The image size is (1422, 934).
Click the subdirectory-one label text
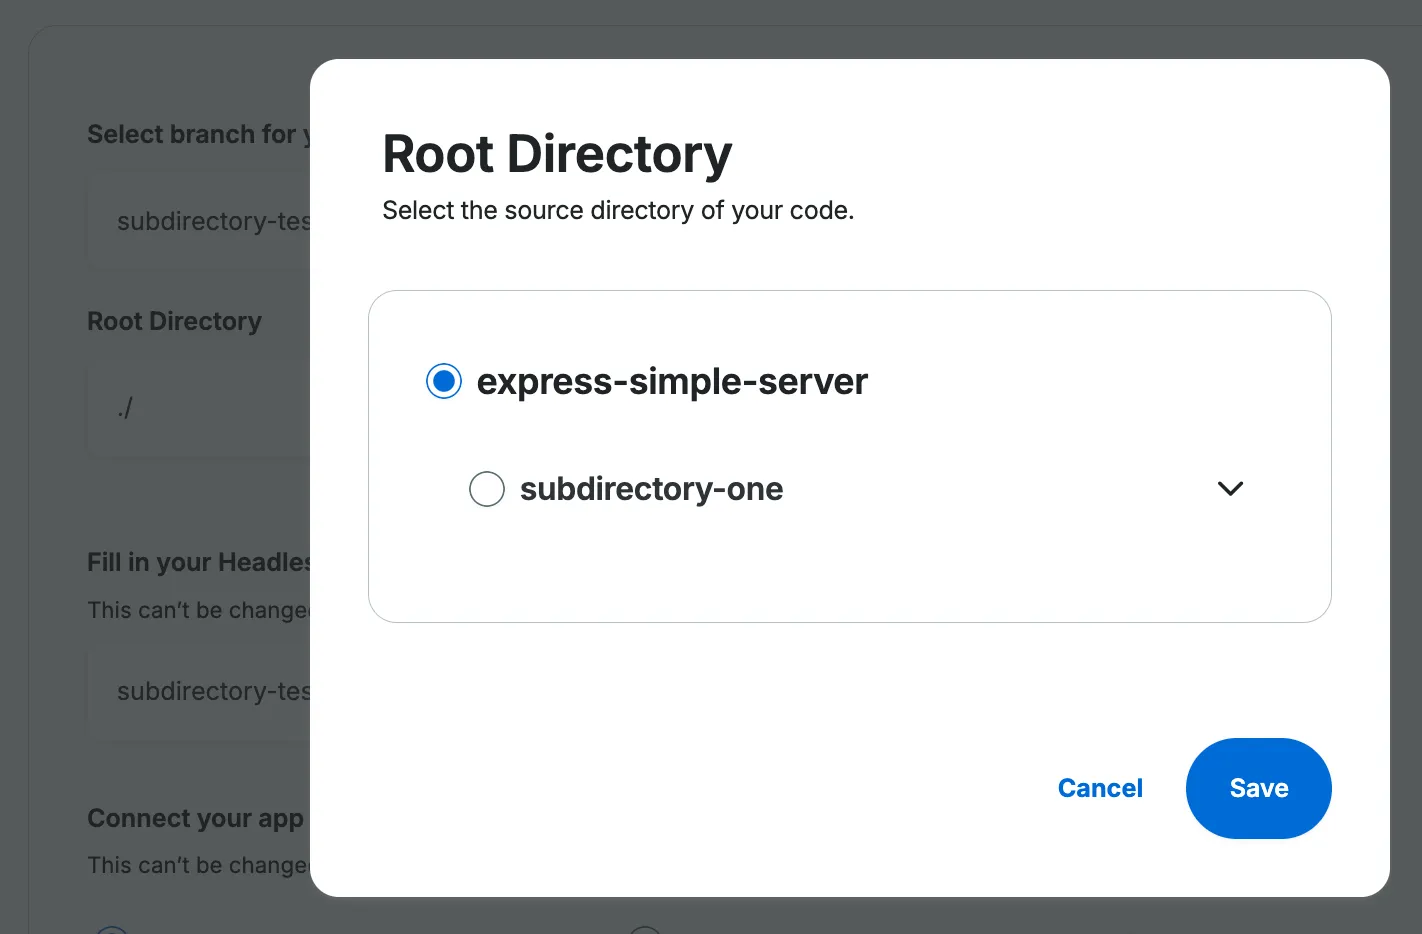[x=651, y=489]
